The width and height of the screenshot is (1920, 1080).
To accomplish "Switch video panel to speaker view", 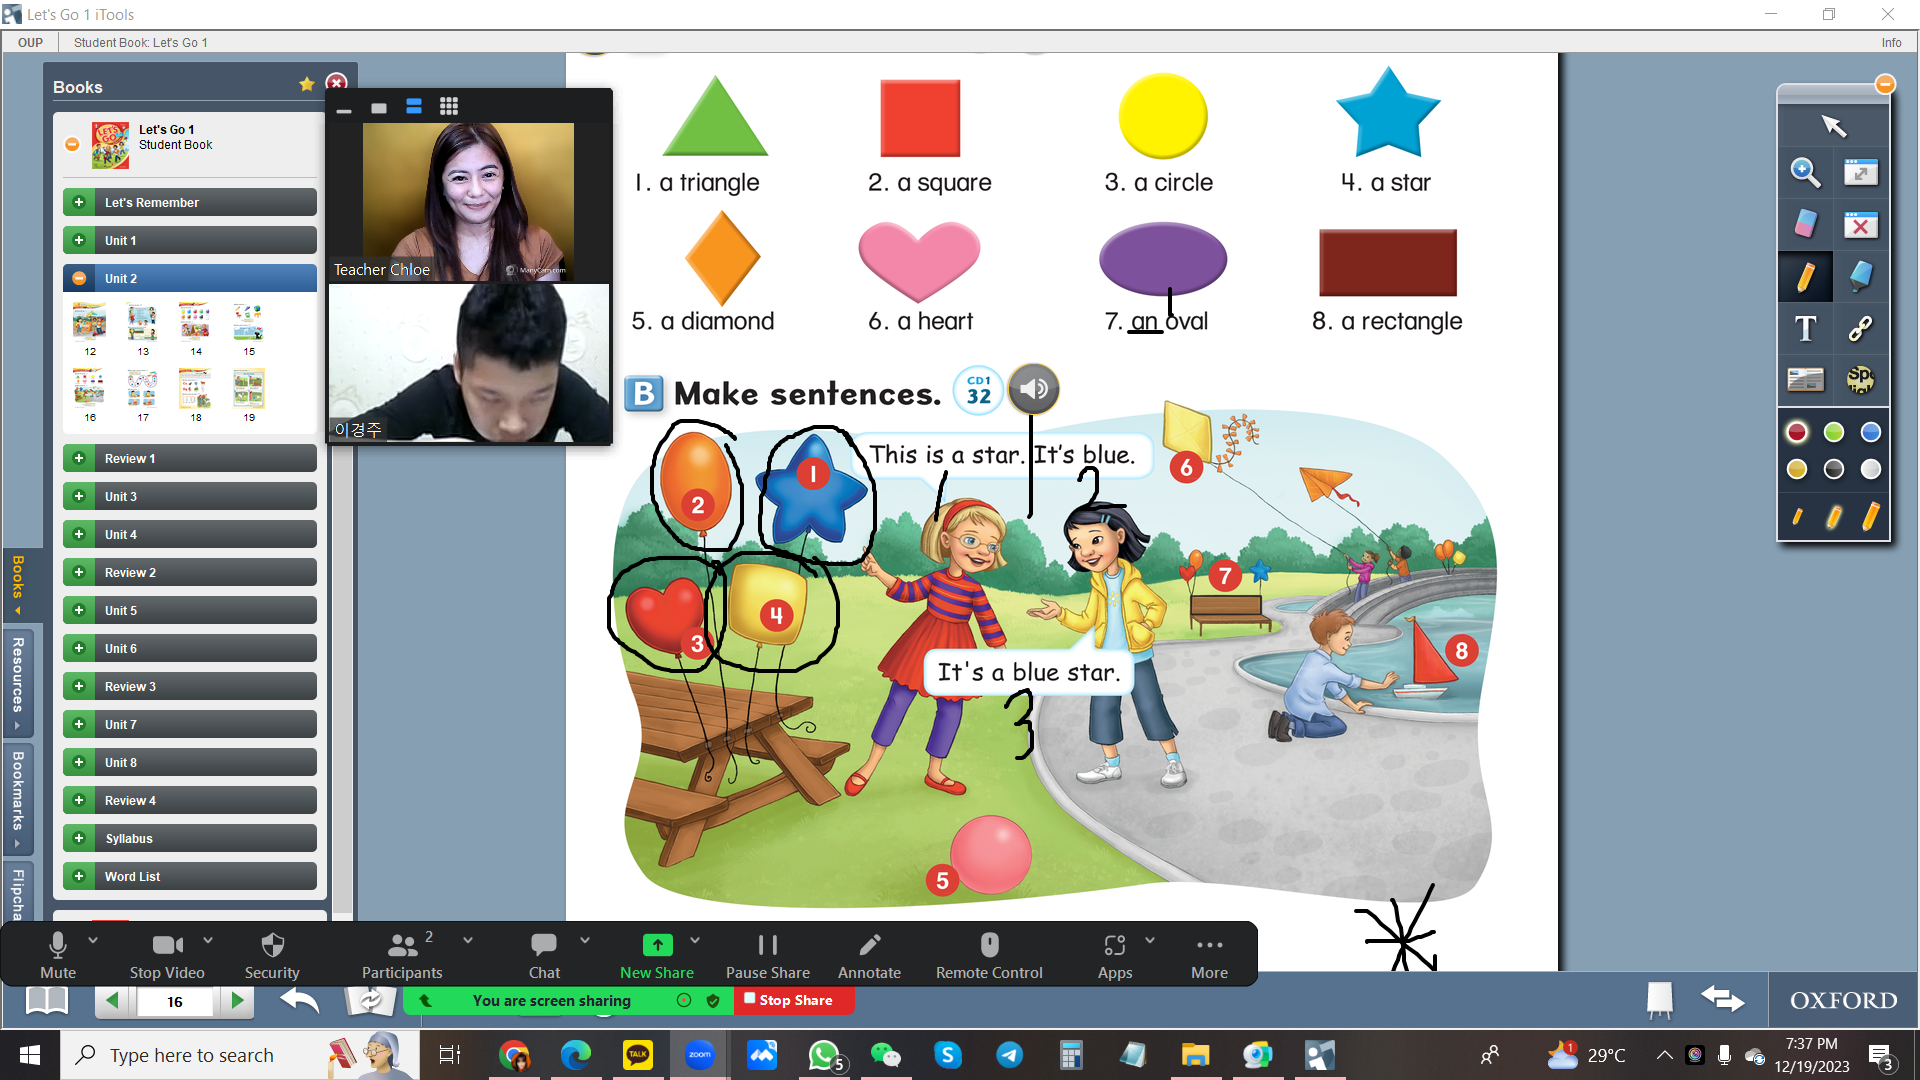I will pyautogui.click(x=414, y=106).
